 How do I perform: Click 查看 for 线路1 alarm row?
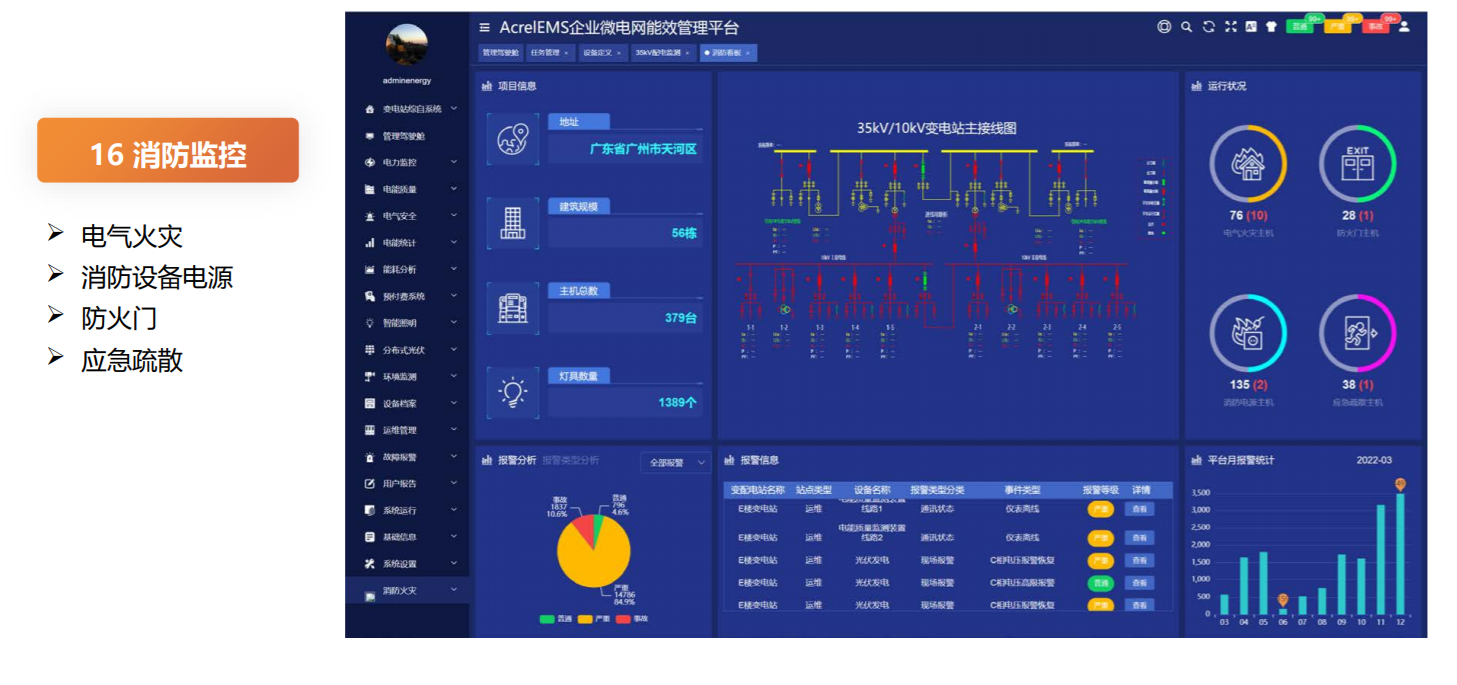[x=1139, y=509]
